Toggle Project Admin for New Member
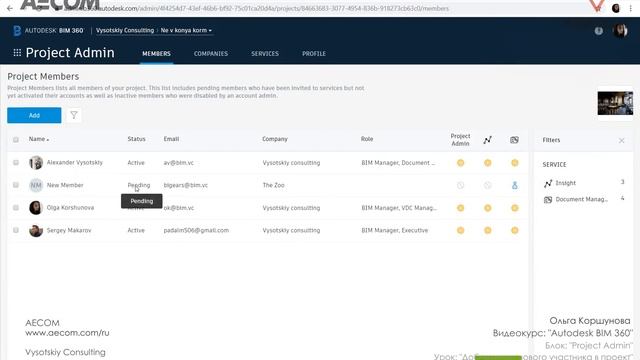The height and width of the screenshot is (360, 640). 460,185
